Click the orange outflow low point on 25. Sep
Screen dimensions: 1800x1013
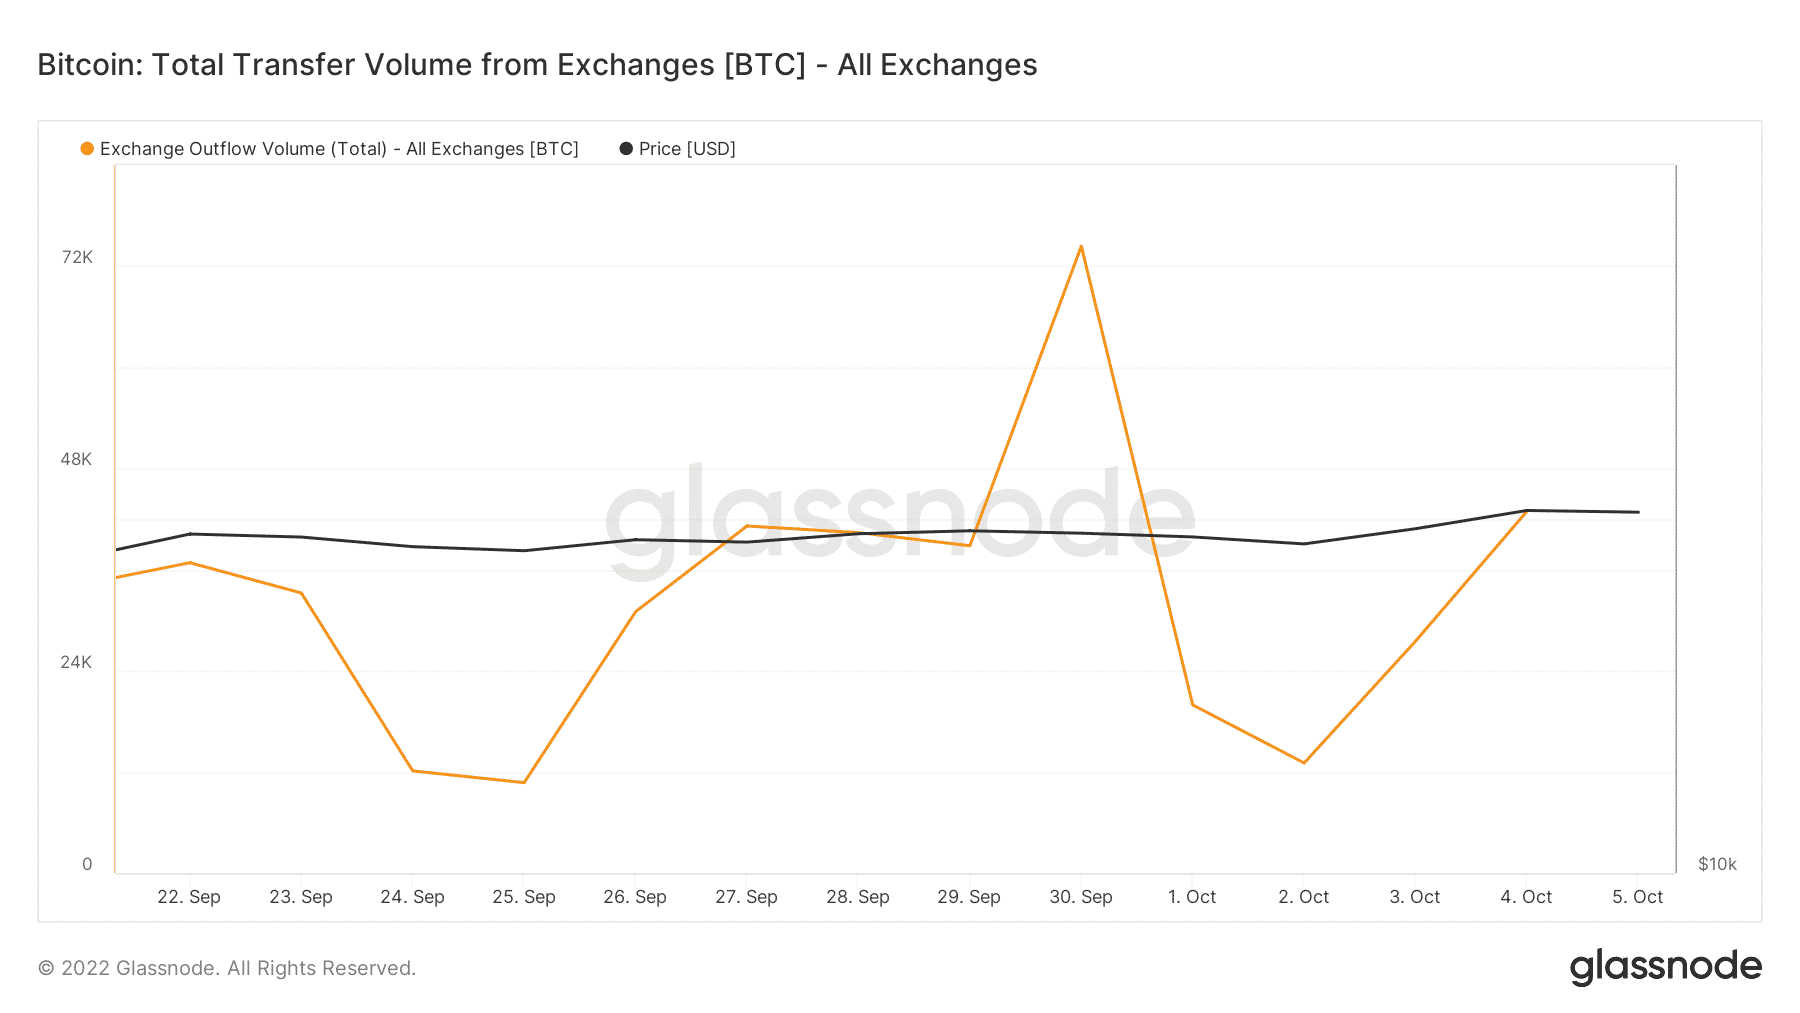[x=524, y=782]
